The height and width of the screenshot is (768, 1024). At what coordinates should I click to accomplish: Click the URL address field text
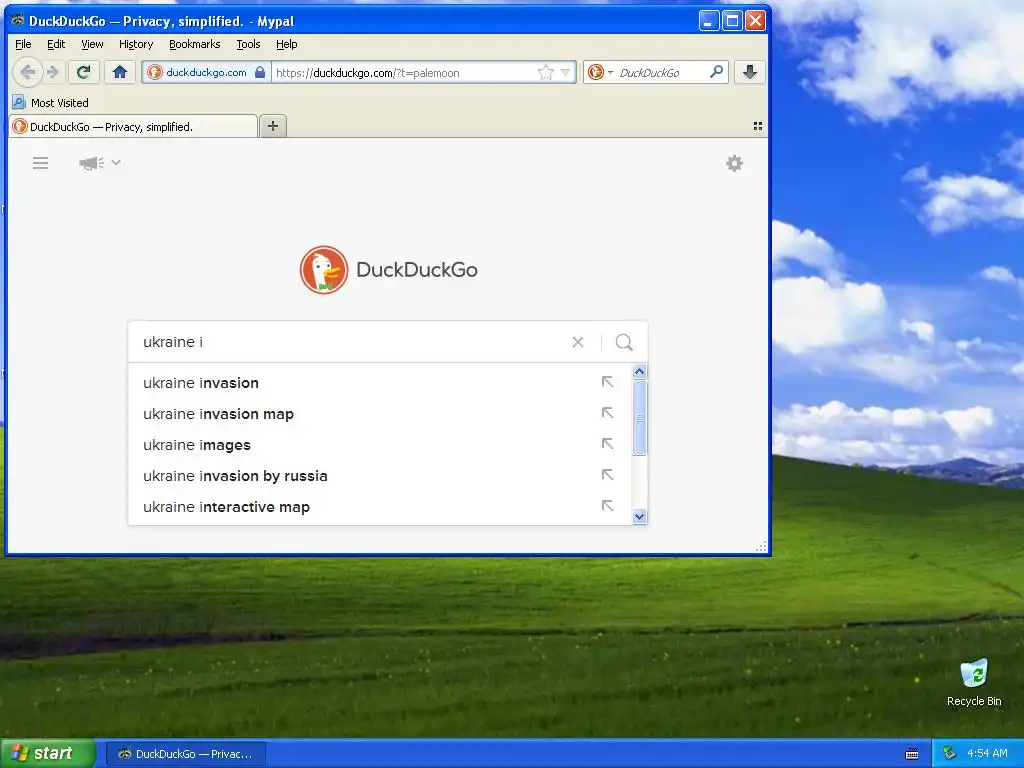pyautogui.click(x=367, y=72)
